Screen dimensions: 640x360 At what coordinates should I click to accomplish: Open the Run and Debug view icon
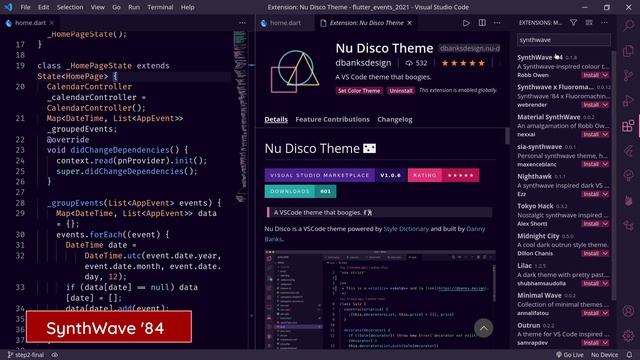pos(629,100)
